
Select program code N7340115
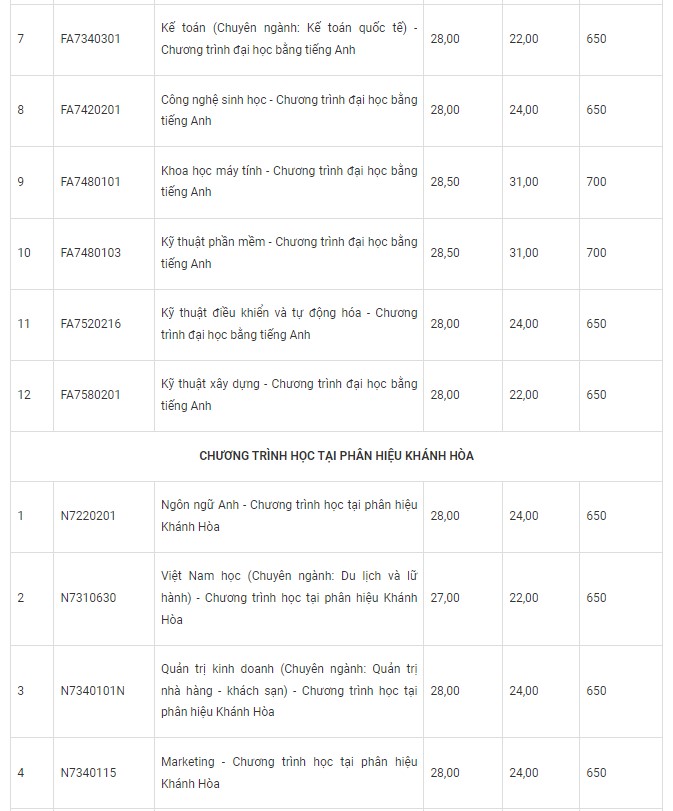point(88,773)
